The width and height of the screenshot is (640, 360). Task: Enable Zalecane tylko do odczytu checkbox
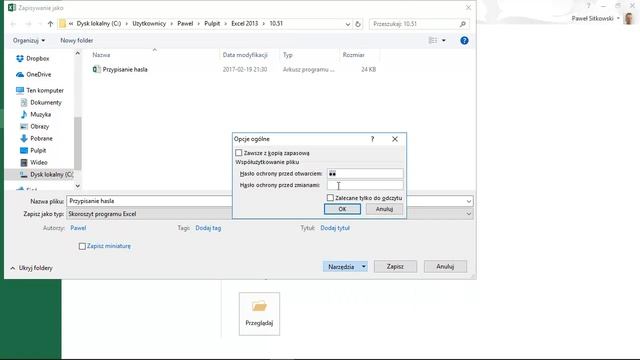[x=330, y=198]
